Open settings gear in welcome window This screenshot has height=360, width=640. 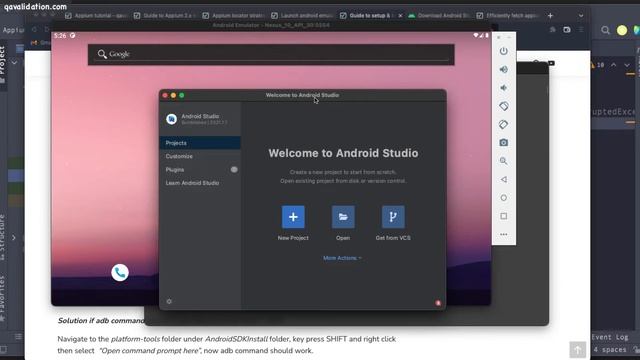point(169,301)
